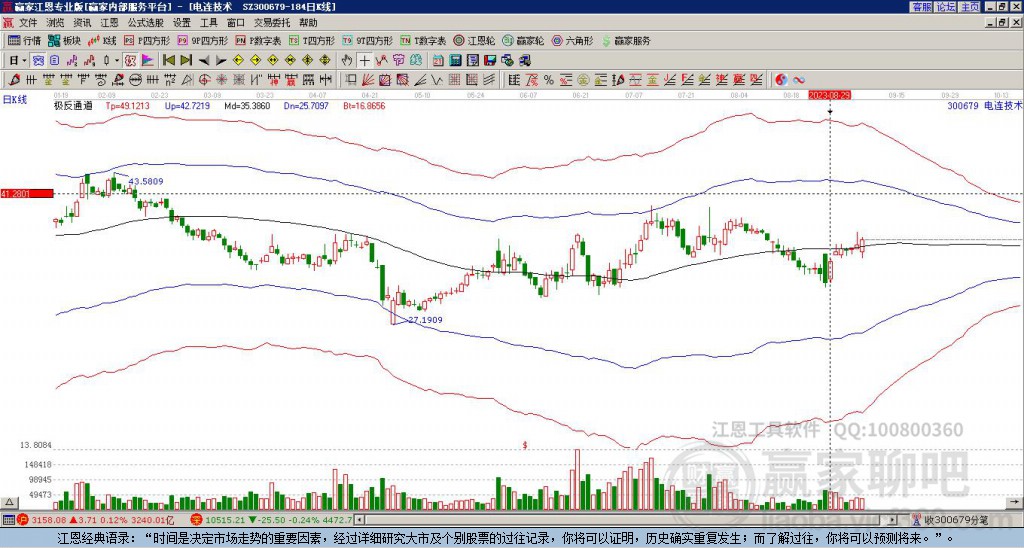
Task: Click the P四方形 square chart button
Action: coord(147,40)
